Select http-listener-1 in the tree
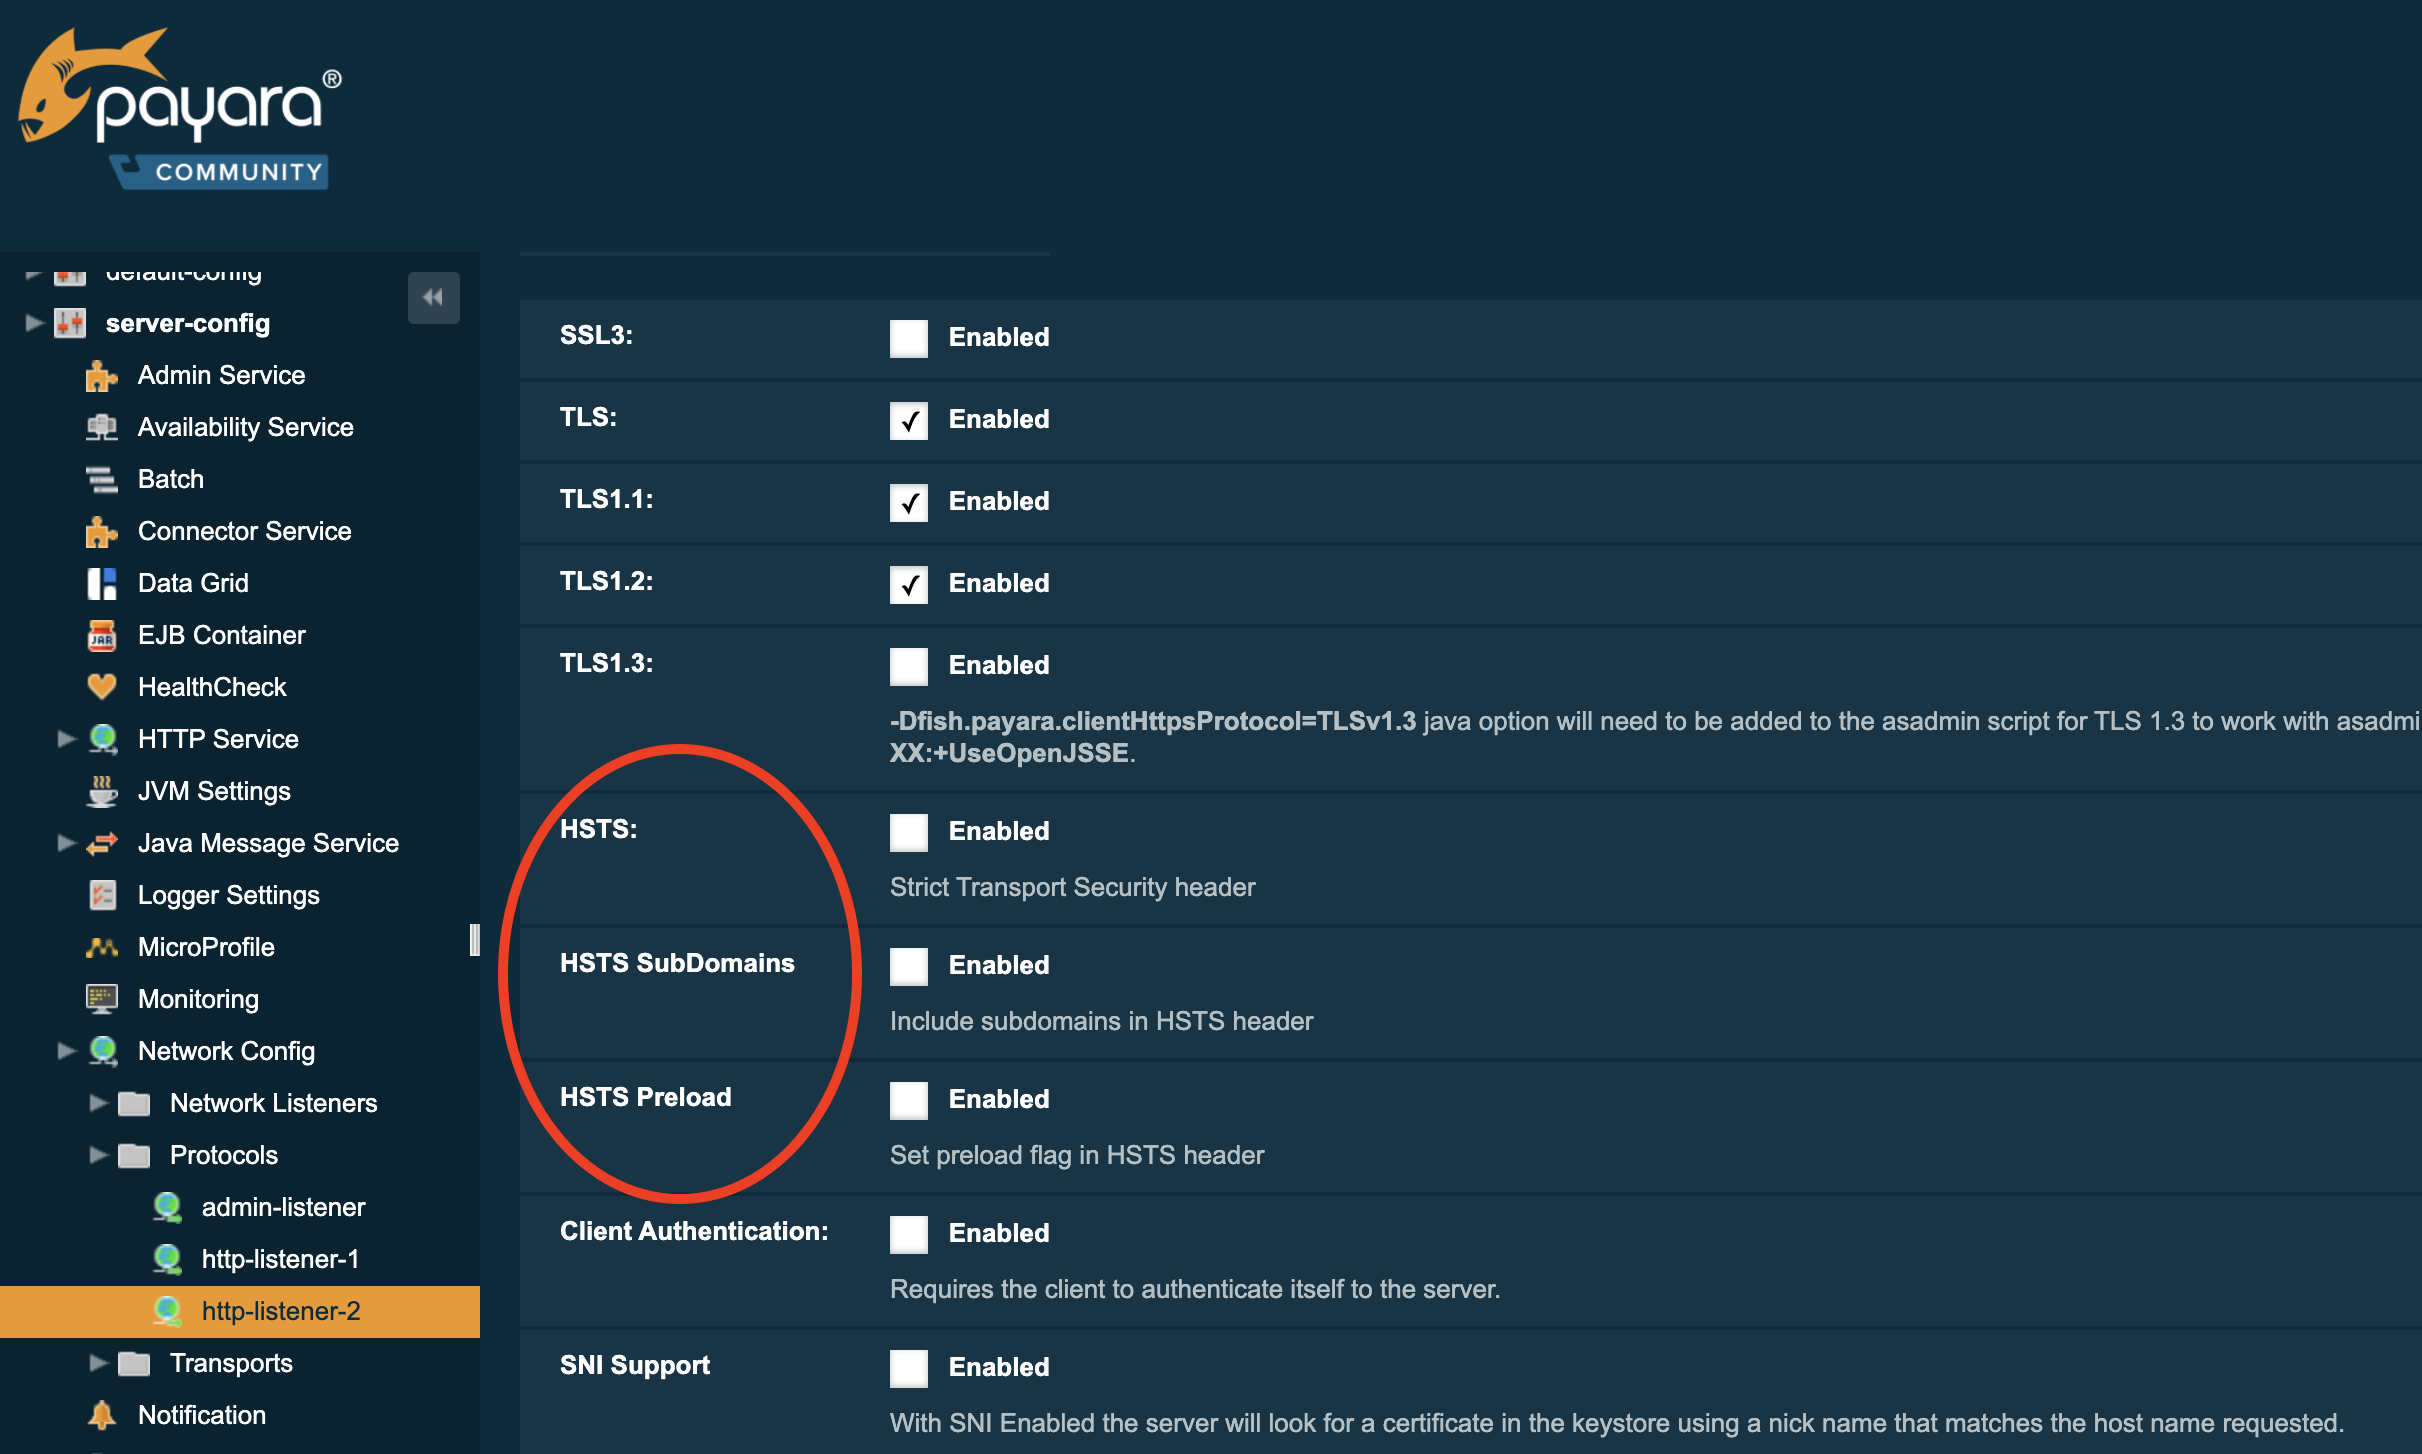2422x1454 pixels. (280, 1259)
